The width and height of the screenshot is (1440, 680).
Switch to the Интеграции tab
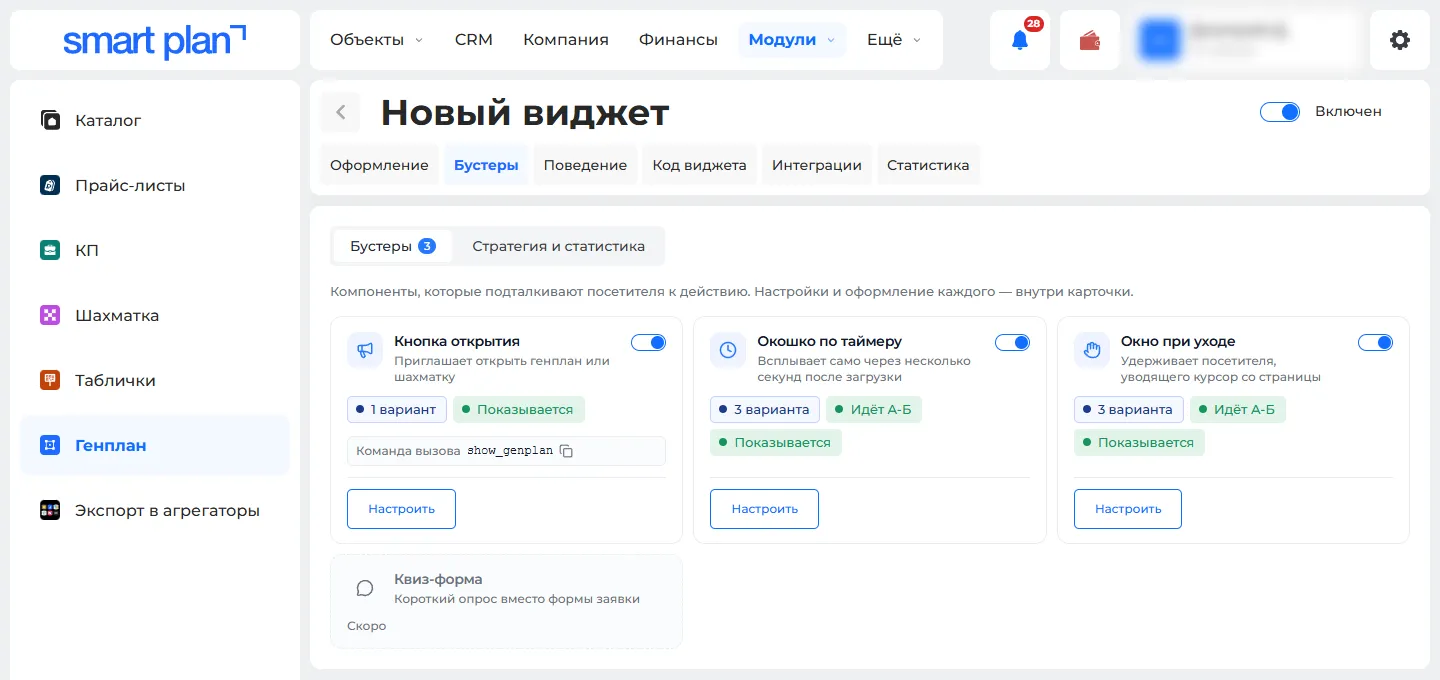[817, 165]
